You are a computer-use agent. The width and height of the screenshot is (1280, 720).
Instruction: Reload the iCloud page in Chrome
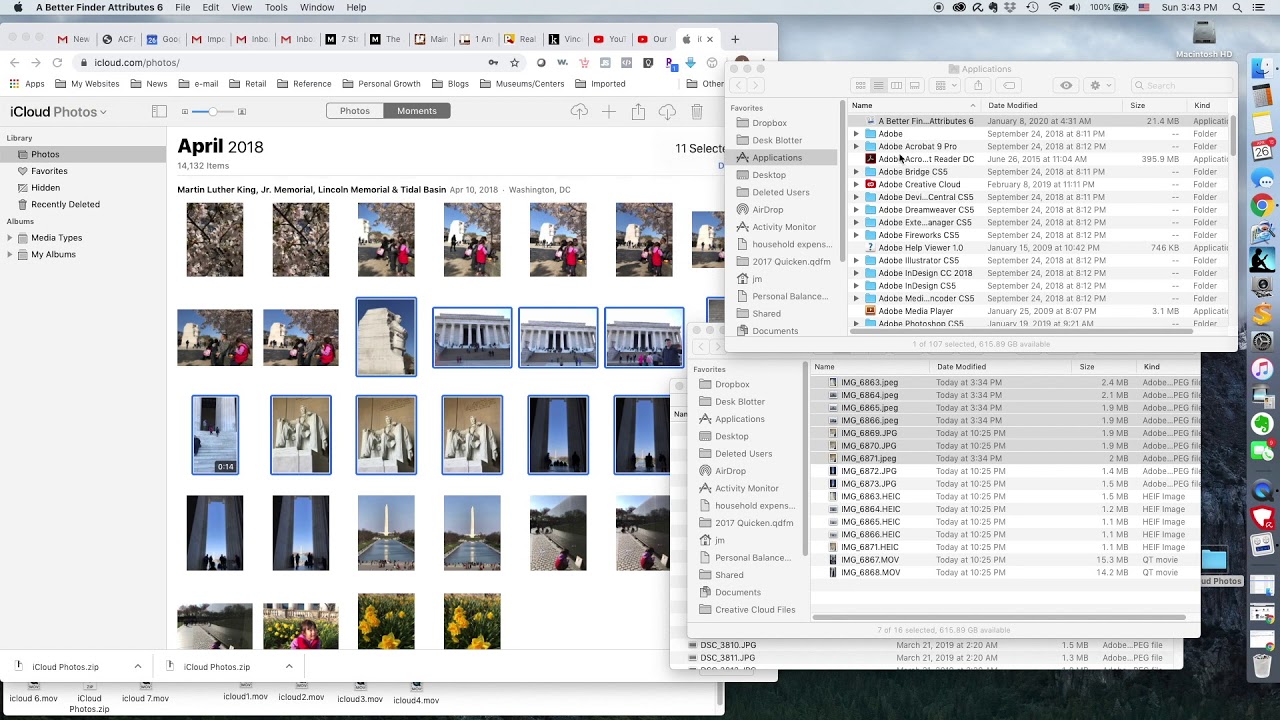click(57, 62)
